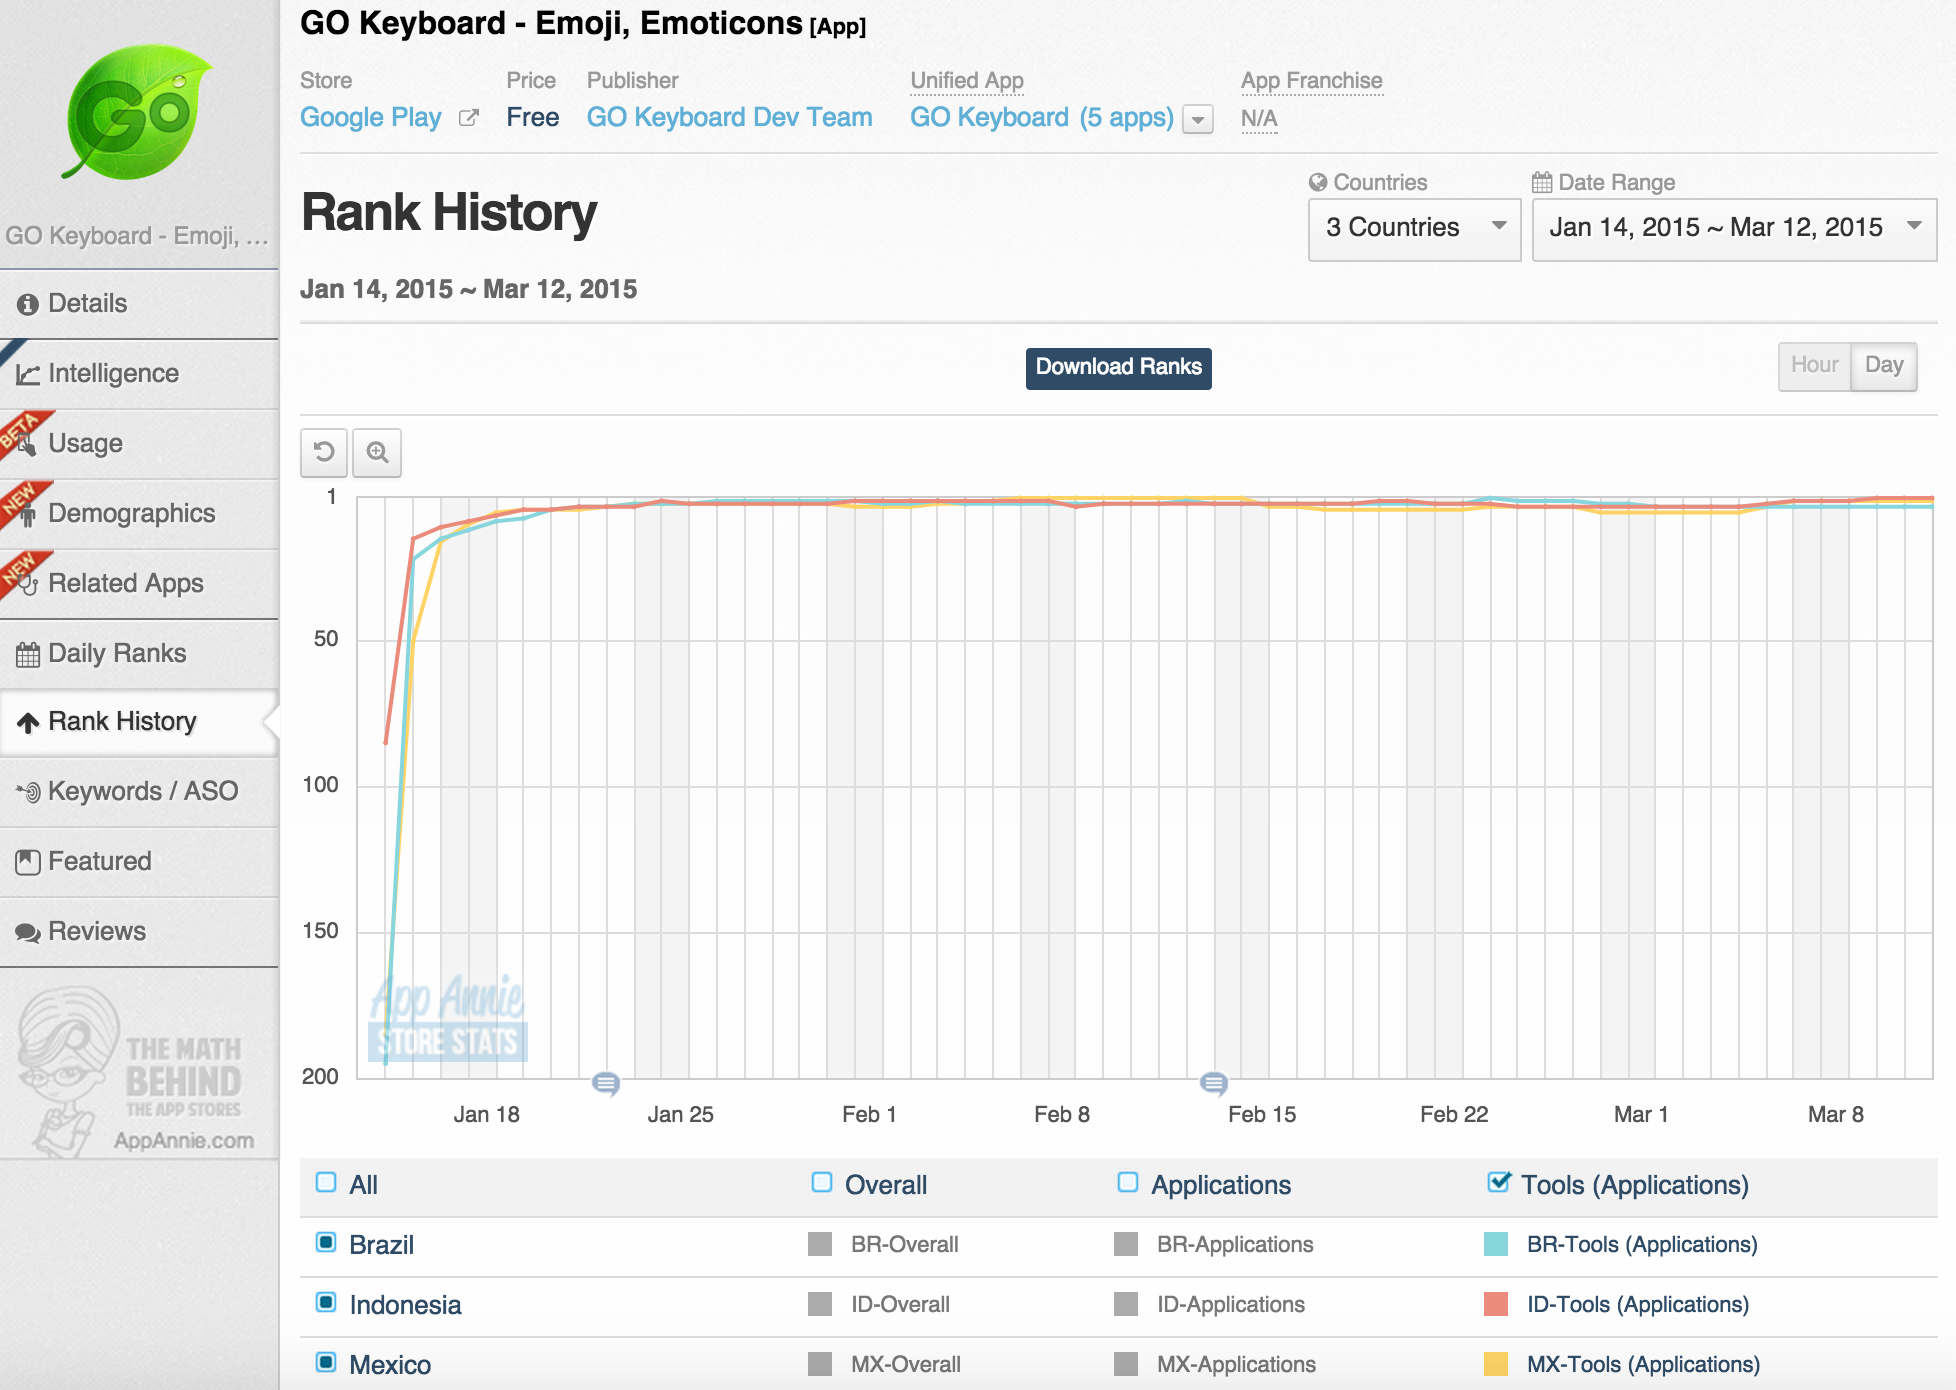Toggle the Brazil country checkbox
Viewport: 1956px width, 1390px height.
[x=326, y=1243]
